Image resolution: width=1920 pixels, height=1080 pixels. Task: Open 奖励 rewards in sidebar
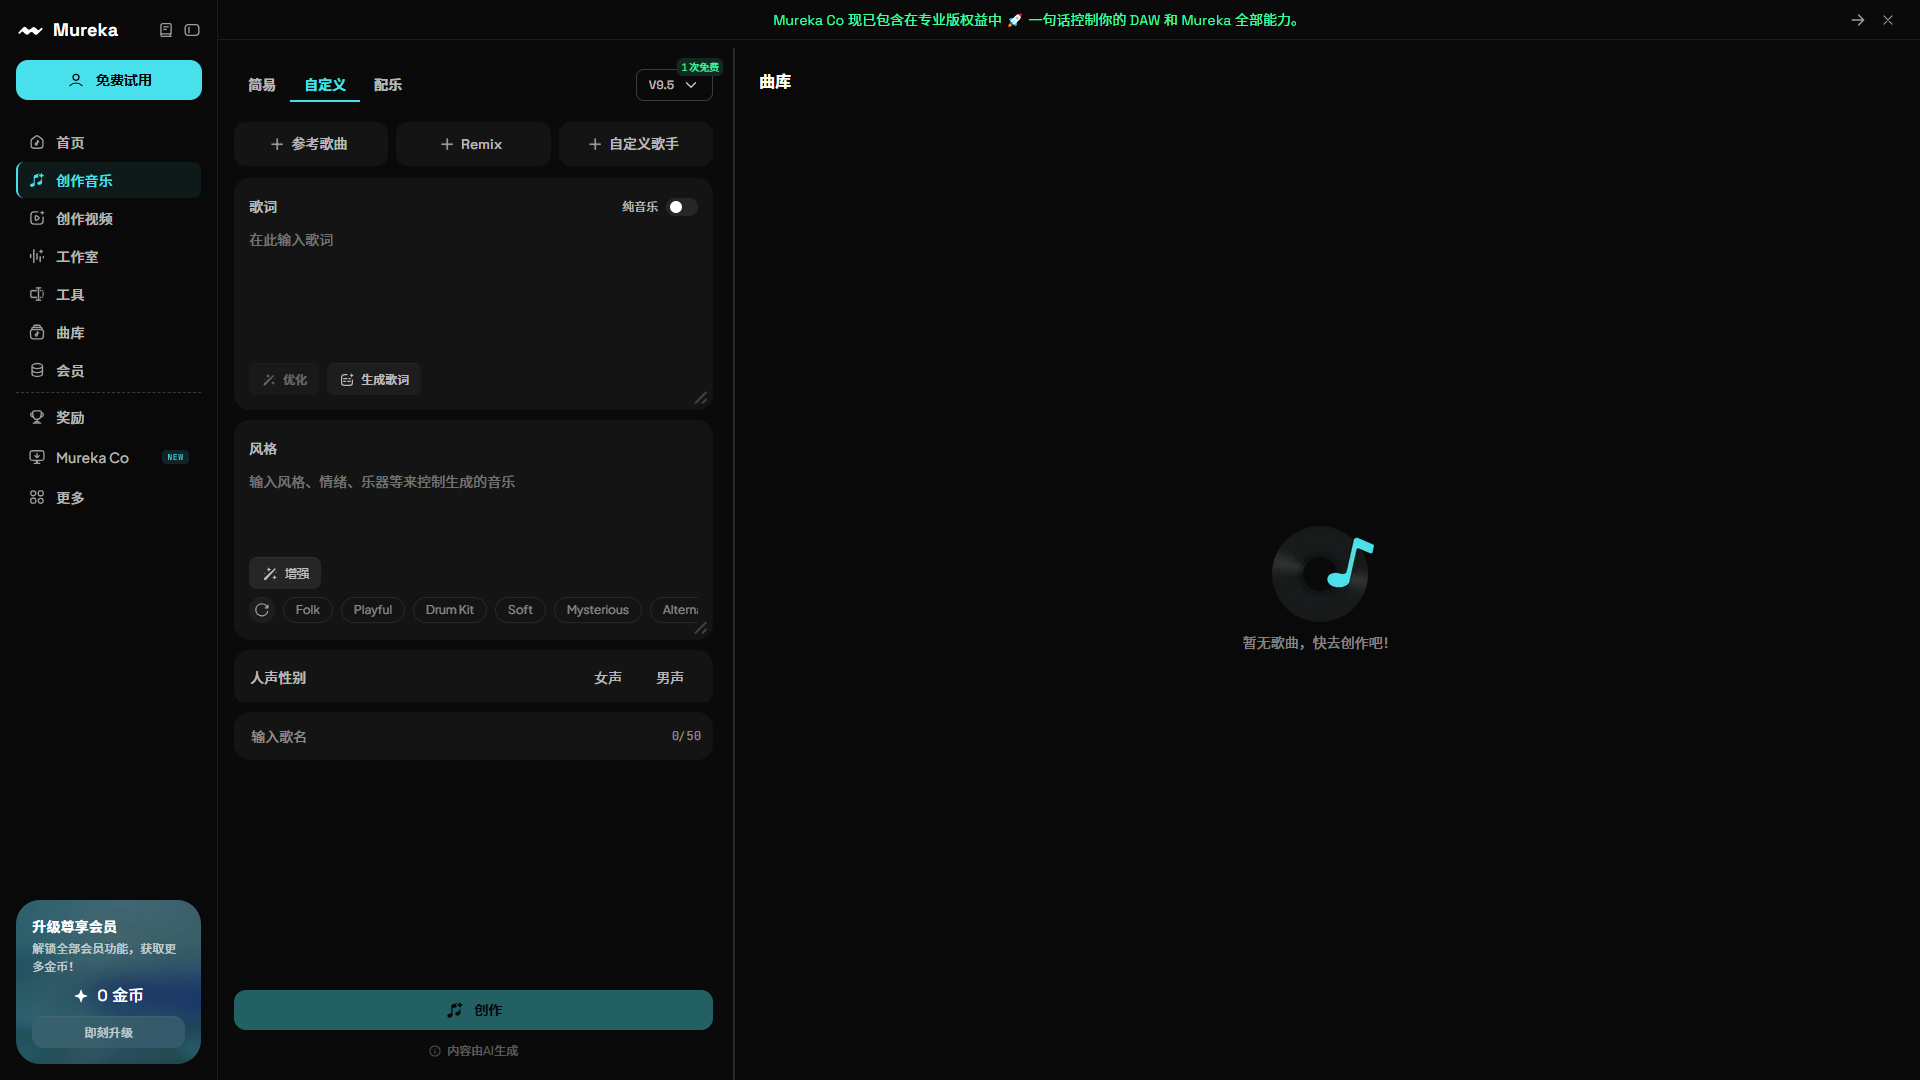pyautogui.click(x=108, y=417)
